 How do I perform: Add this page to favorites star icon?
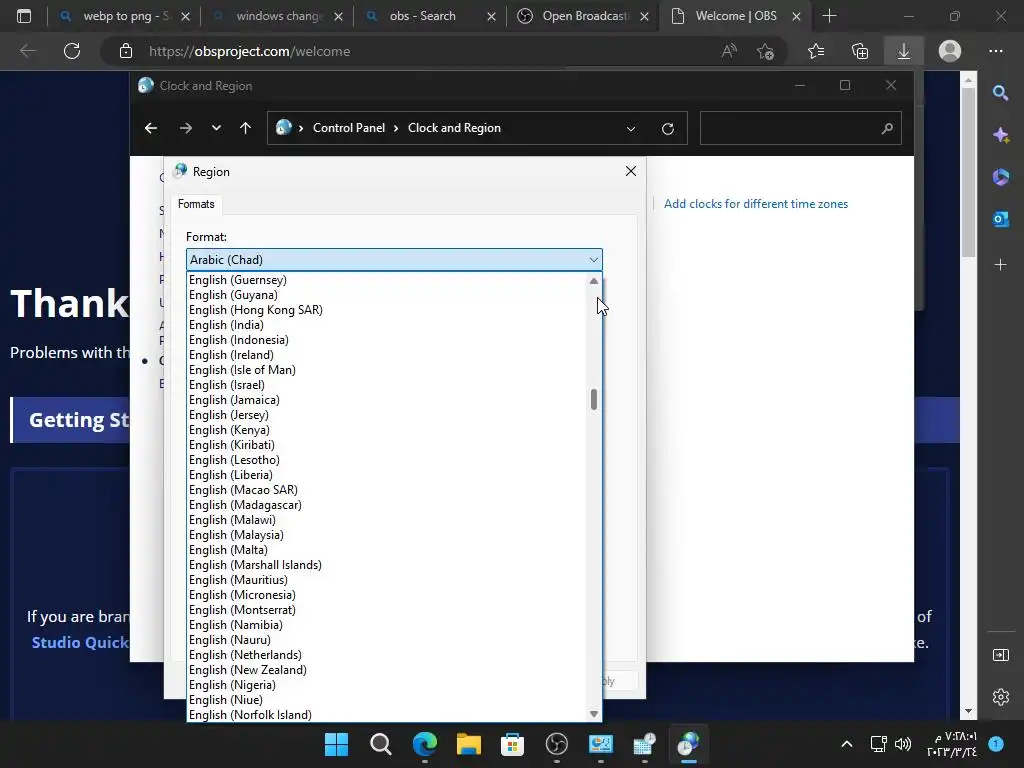tap(765, 51)
